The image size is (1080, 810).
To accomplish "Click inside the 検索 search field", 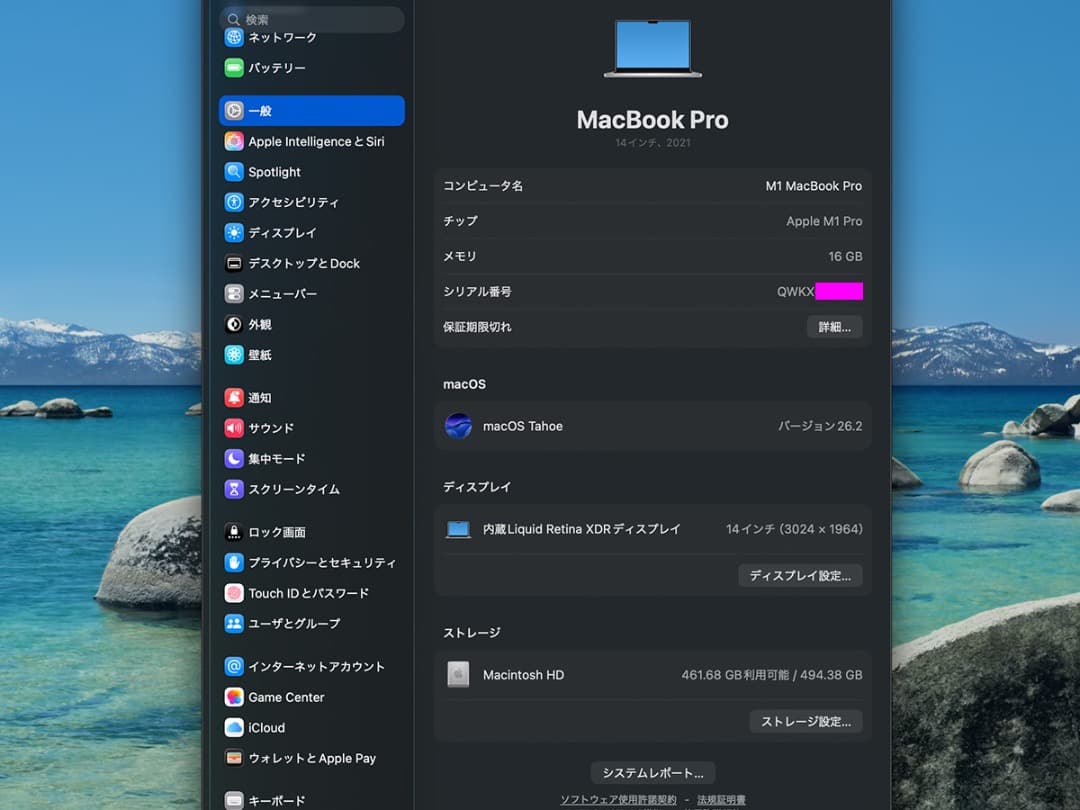I will click(x=312, y=20).
